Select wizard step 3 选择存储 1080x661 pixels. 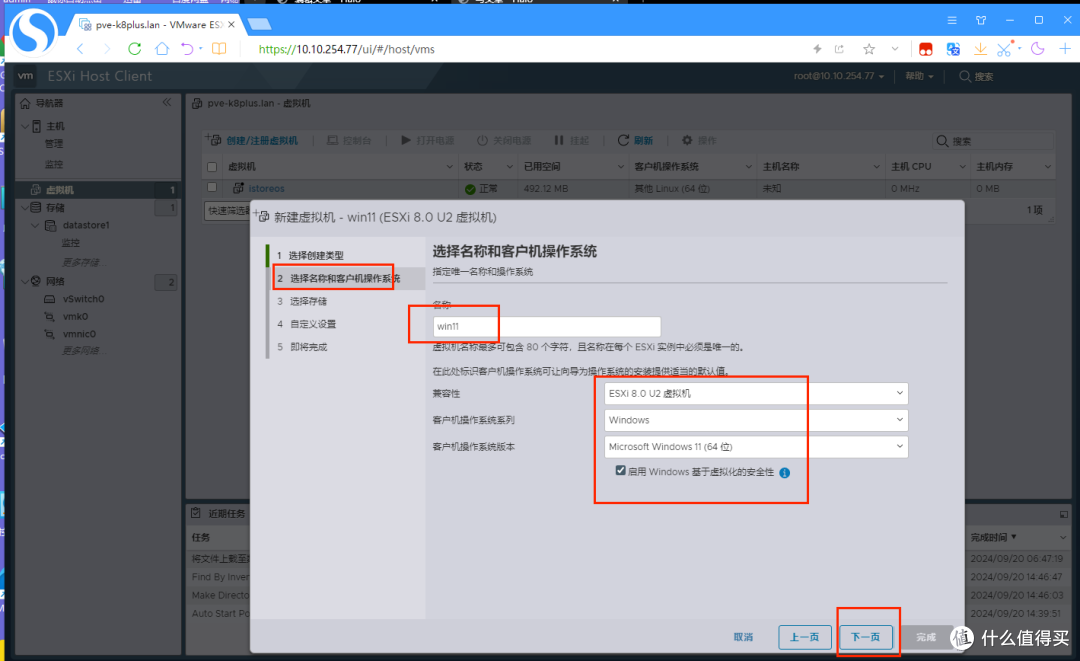pos(308,301)
